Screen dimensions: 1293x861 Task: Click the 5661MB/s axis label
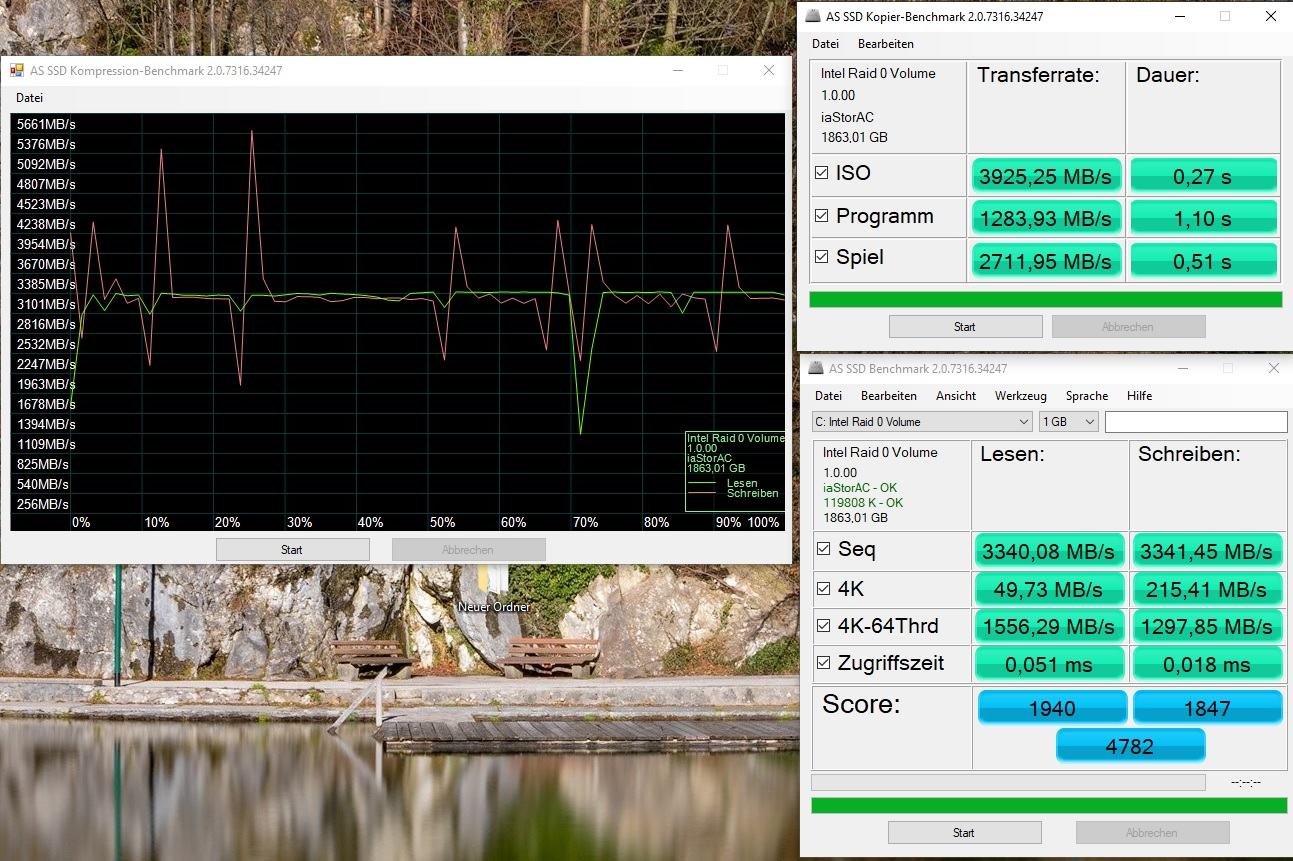coord(45,124)
